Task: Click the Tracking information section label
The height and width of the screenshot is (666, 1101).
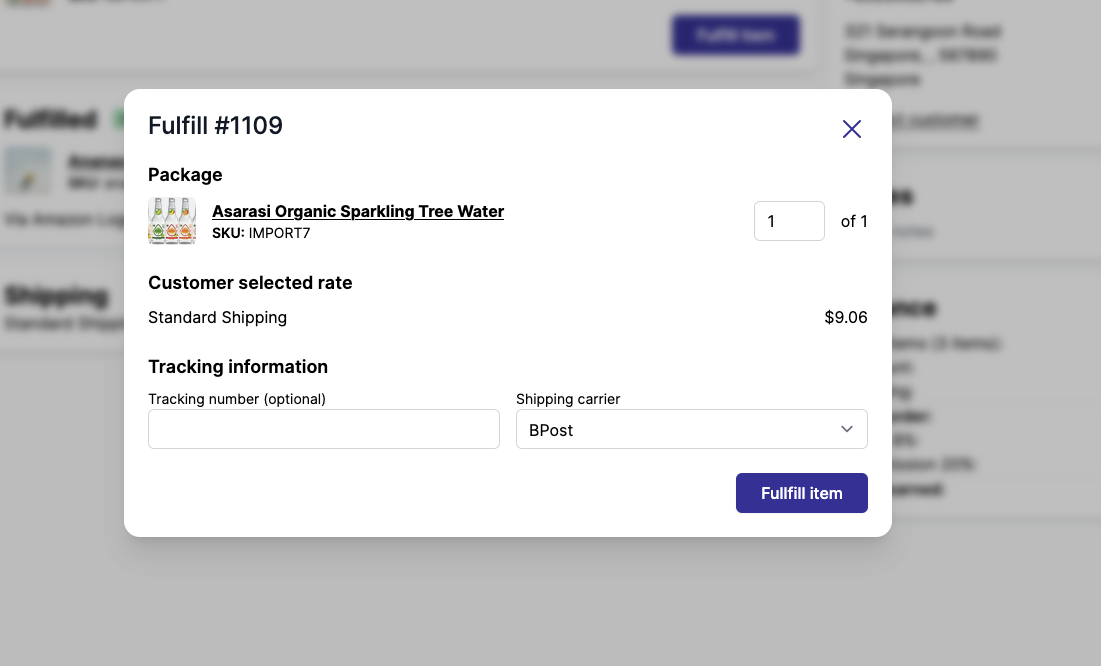Action: [237, 366]
